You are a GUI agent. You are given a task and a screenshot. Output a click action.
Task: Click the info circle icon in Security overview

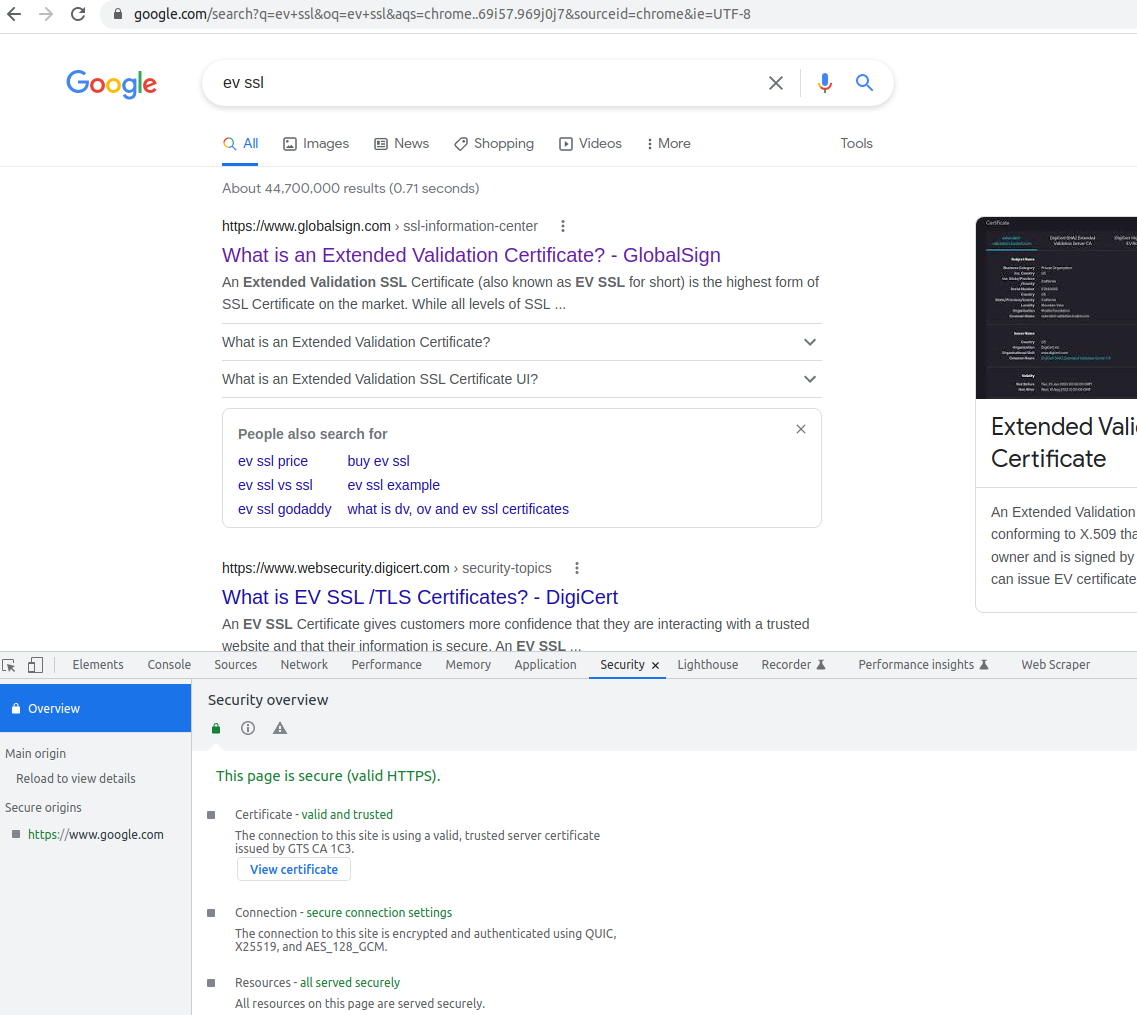pos(247,728)
